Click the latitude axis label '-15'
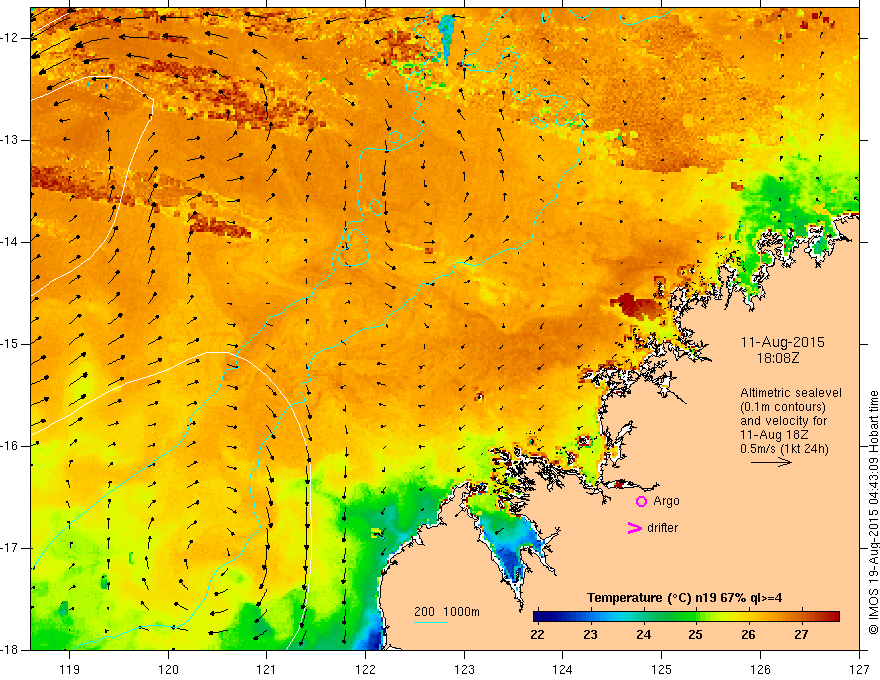880x680 pixels. pos(10,344)
